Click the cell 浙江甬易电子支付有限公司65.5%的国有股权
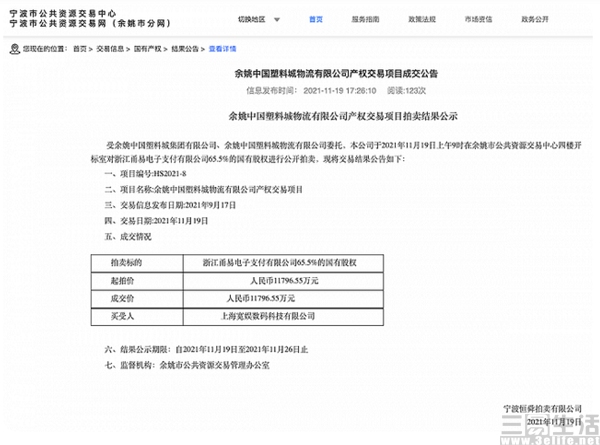600x445 pixels. [x=283, y=263]
